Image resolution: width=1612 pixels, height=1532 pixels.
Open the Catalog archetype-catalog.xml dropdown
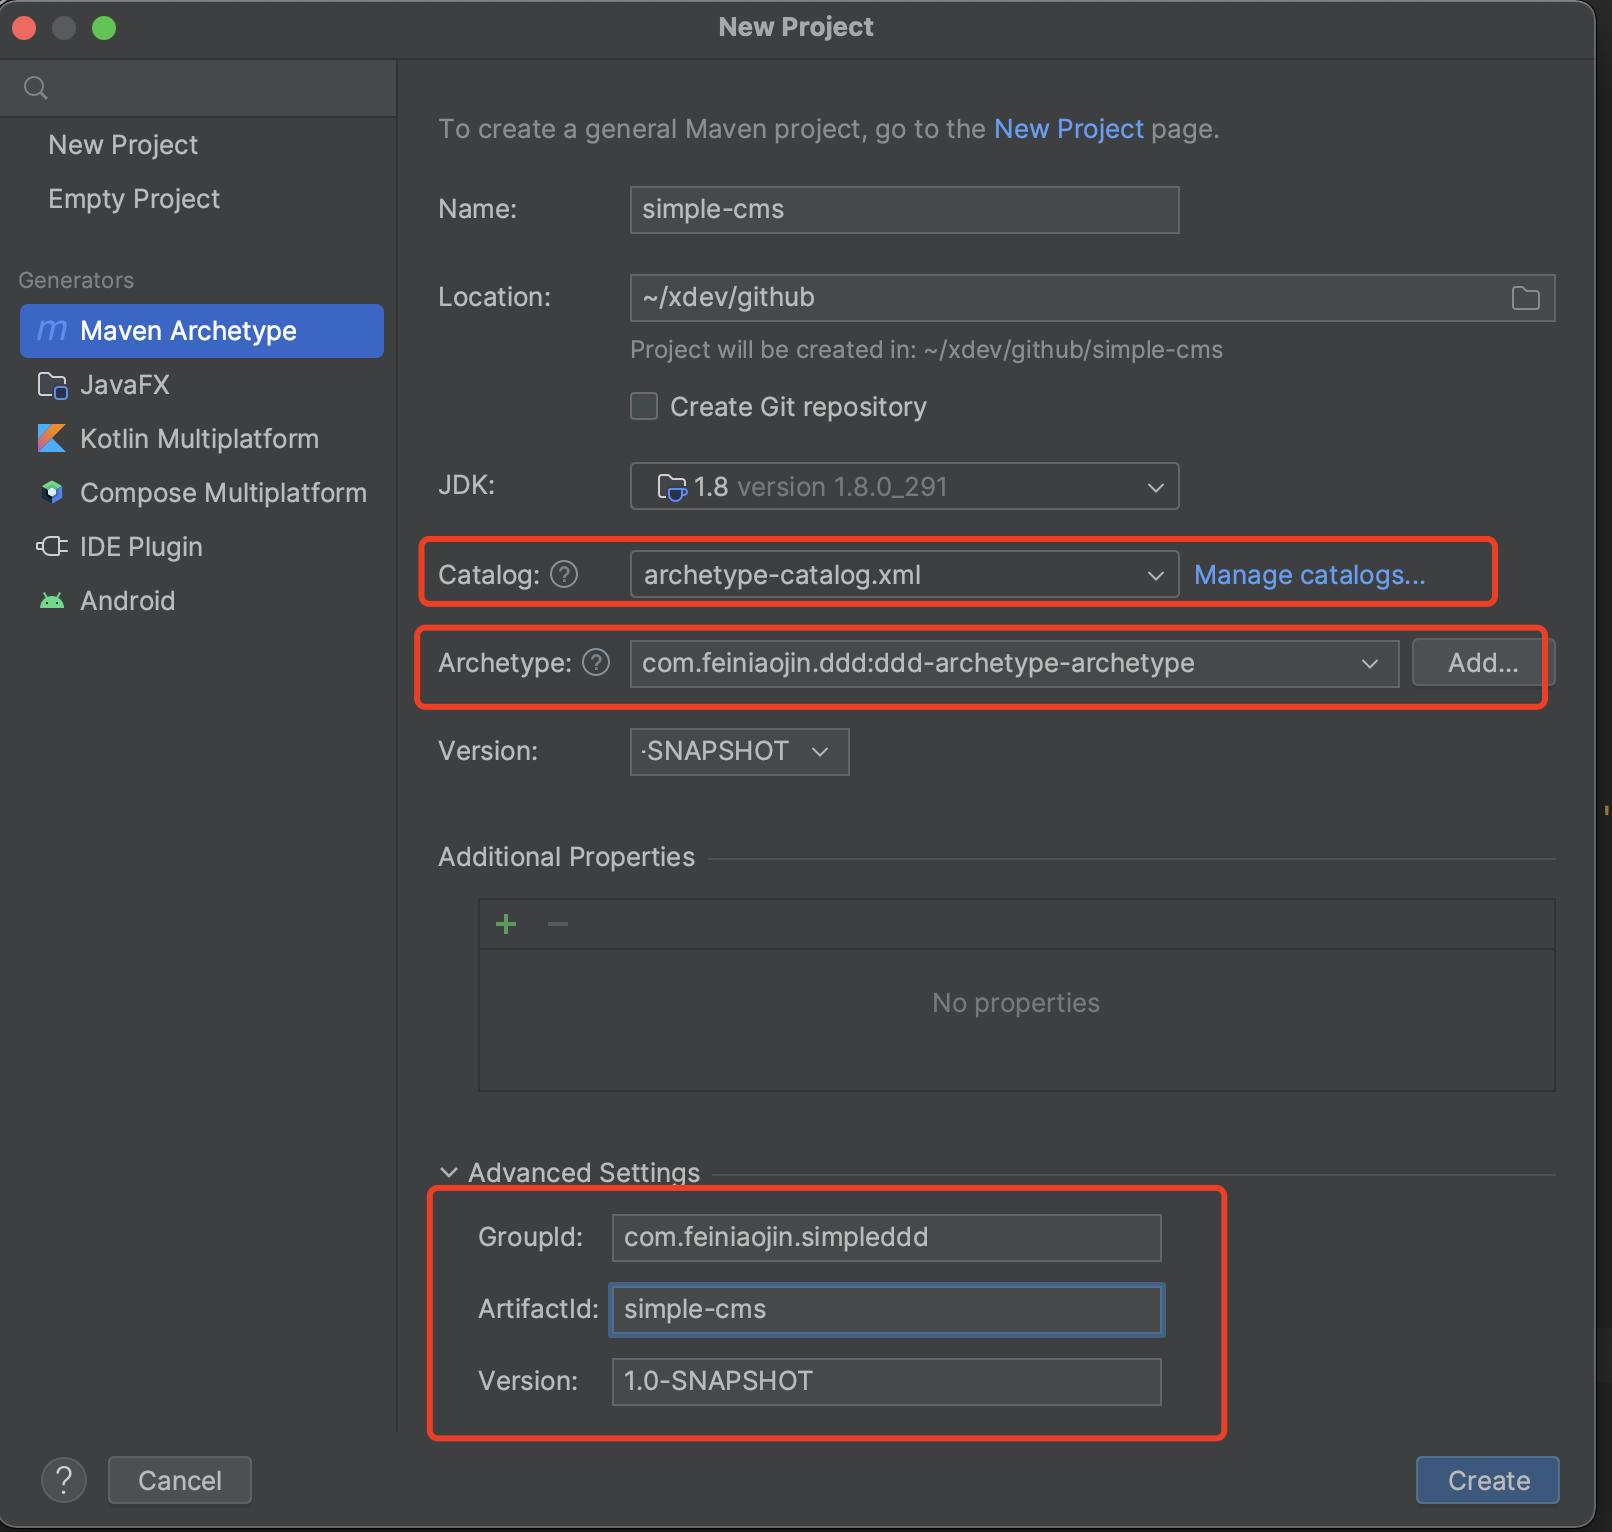tap(904, 575)
